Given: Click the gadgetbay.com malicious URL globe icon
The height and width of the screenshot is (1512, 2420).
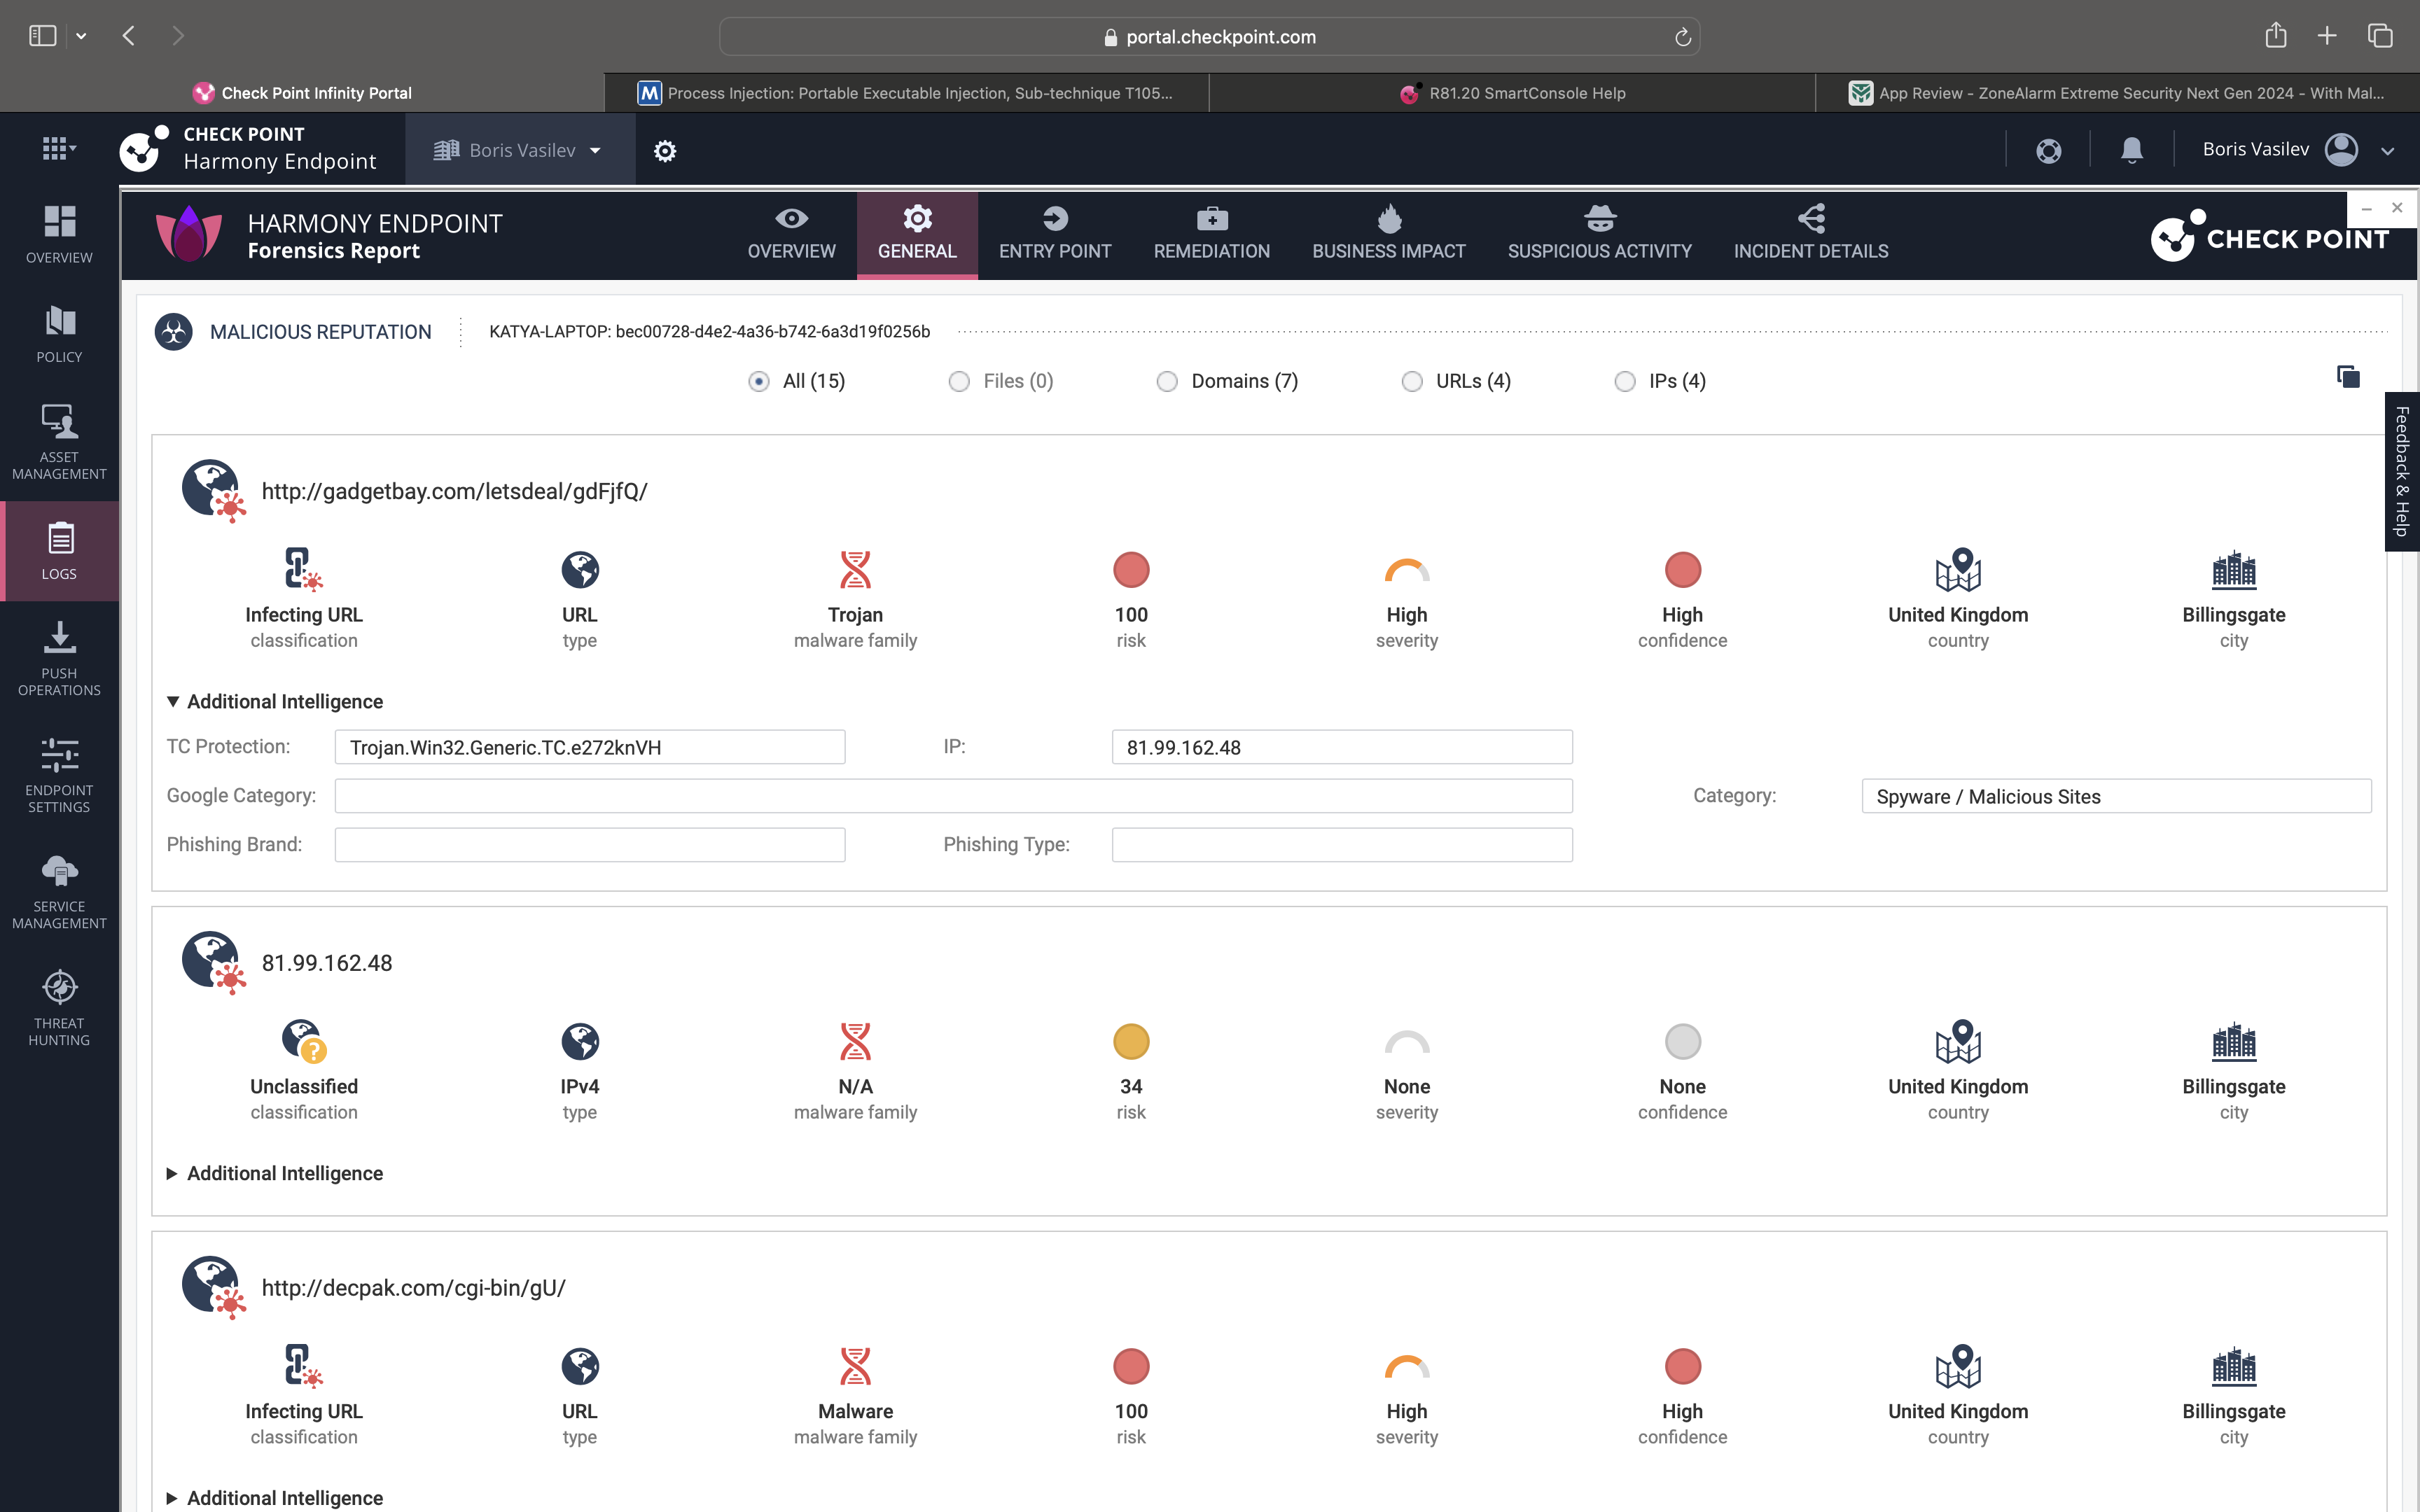Looking at the screenshot, I should 213,491.
